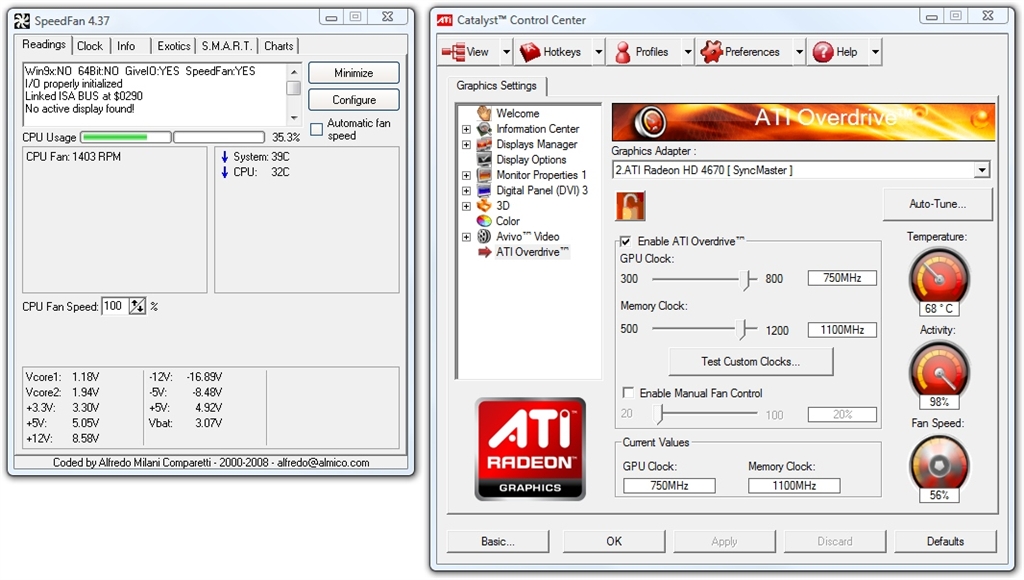The height and width of the screenshot is (580, 1024).
Task: Click the Overdrive unlock padlock icon
Action: point(630,206)
